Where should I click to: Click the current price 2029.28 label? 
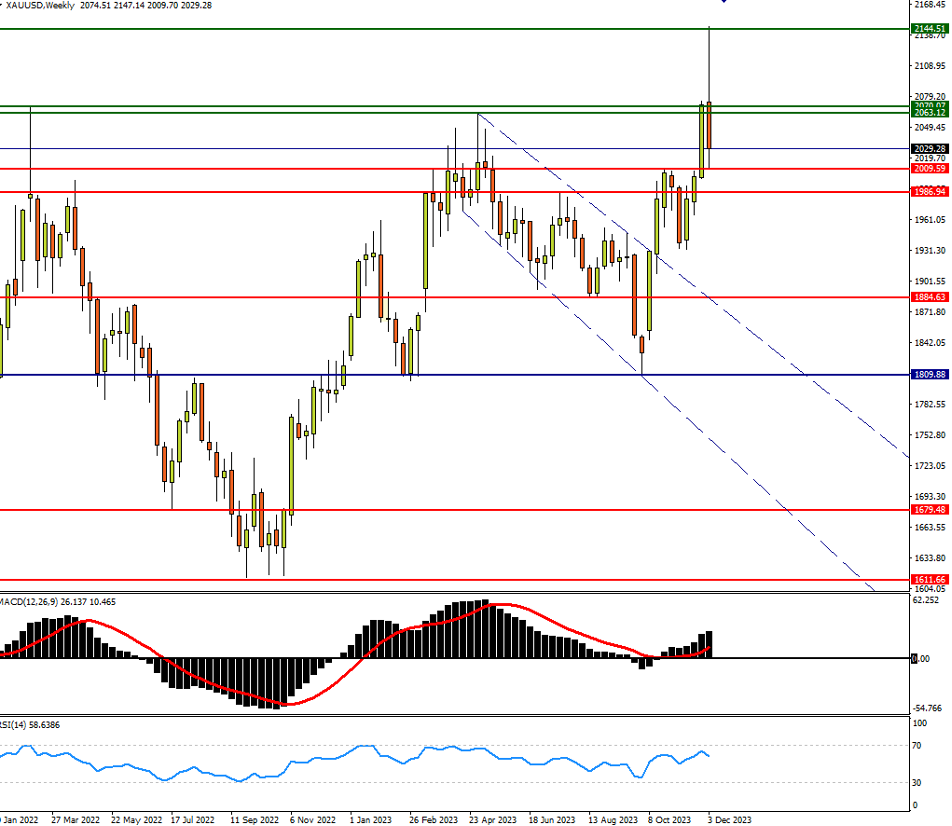[929, 149]
